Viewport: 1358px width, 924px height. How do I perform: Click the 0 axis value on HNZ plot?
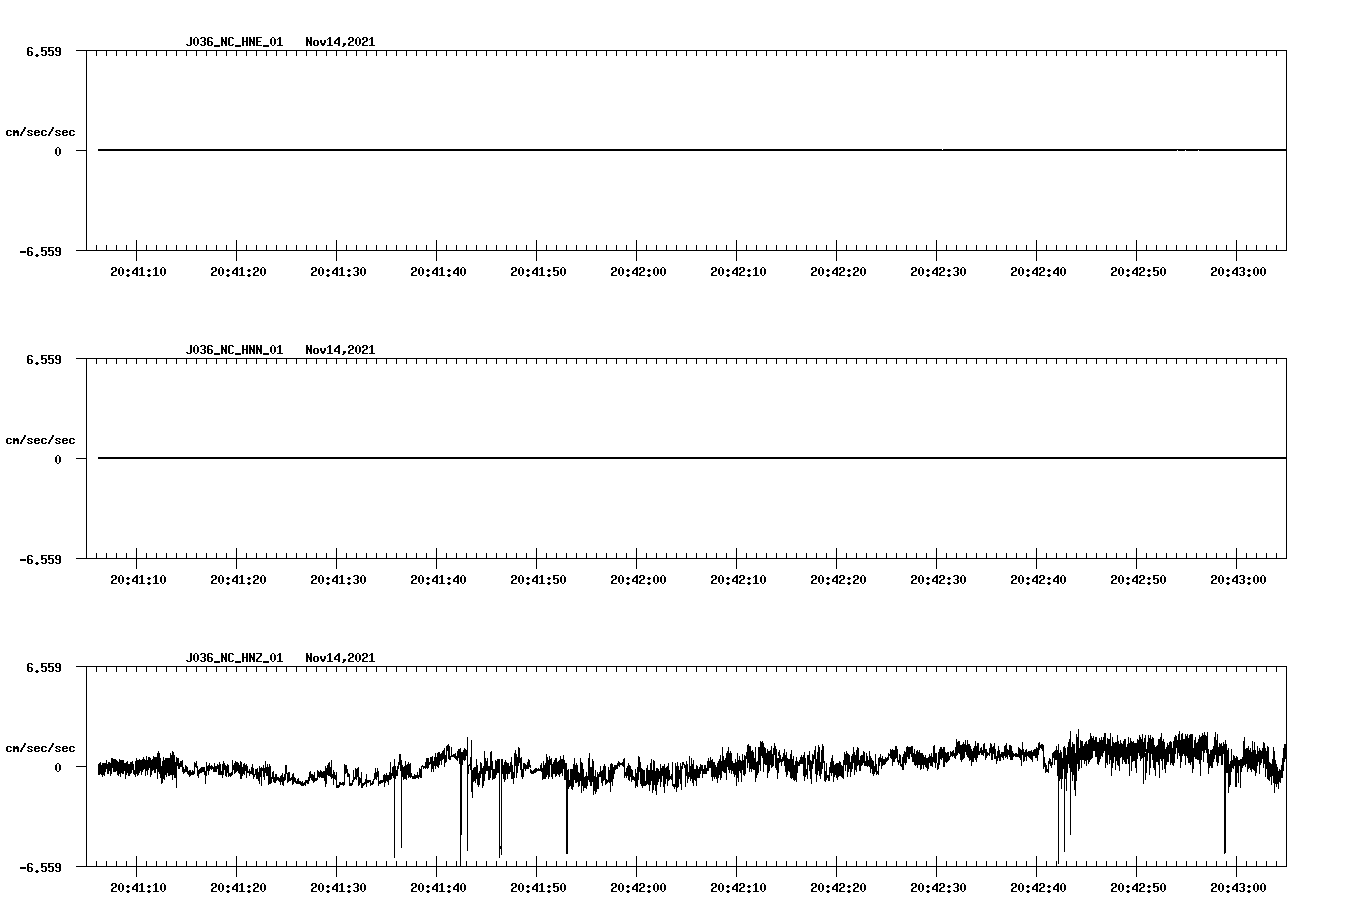coord(58,767)
